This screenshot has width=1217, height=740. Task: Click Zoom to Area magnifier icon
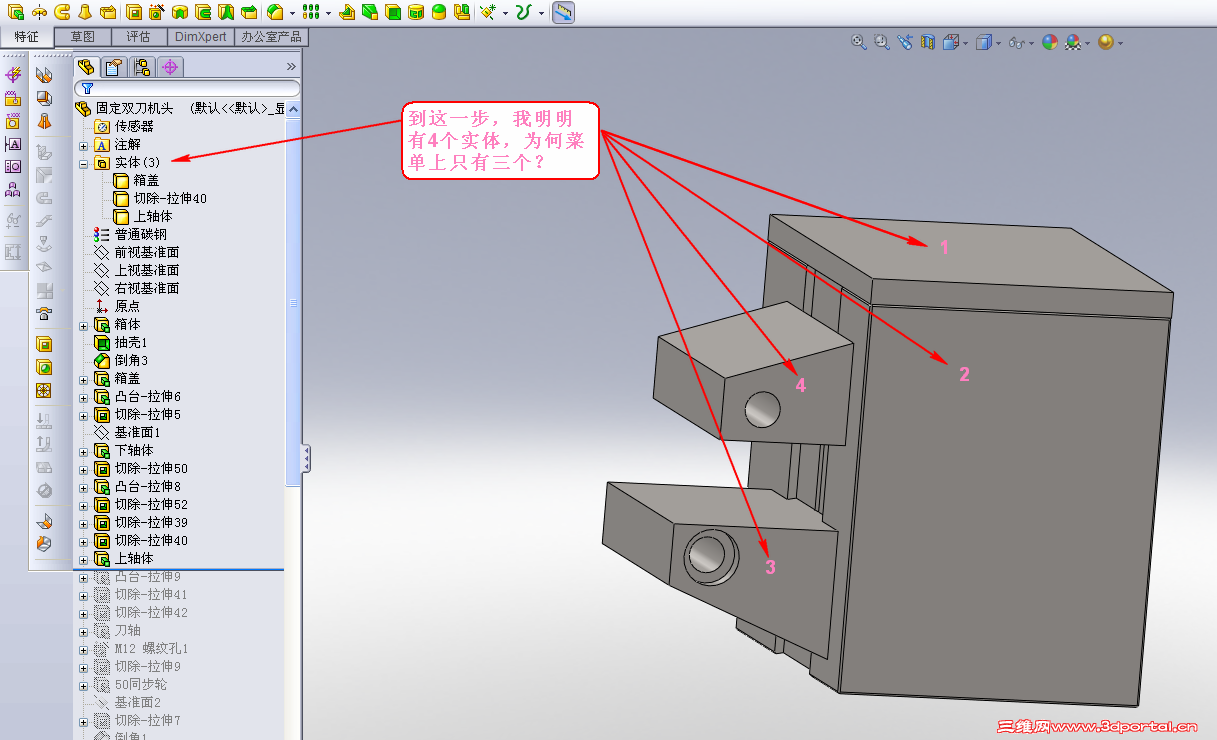point(881,42)
